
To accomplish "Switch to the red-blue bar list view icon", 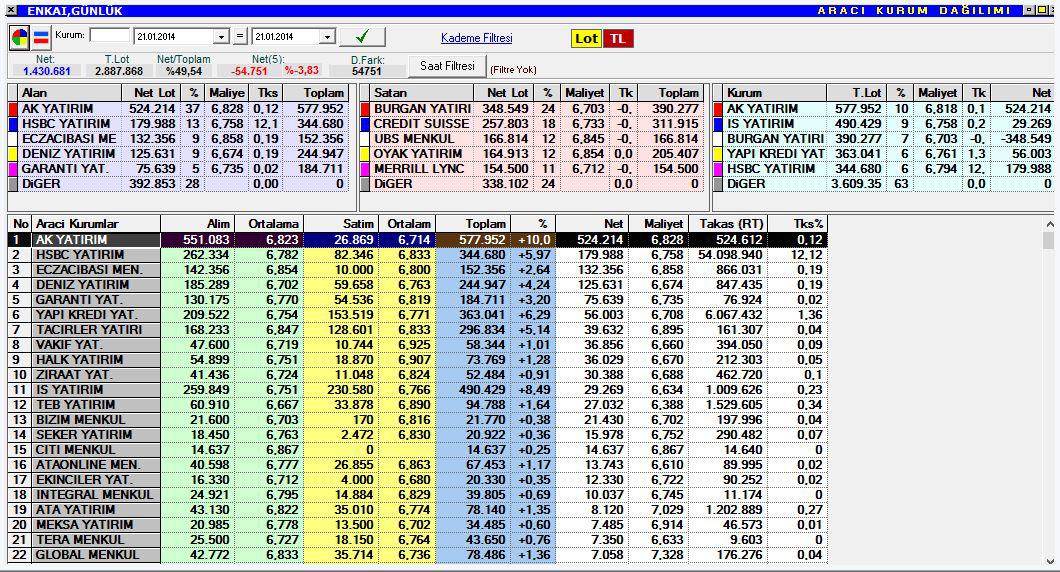I will [41, 37].
